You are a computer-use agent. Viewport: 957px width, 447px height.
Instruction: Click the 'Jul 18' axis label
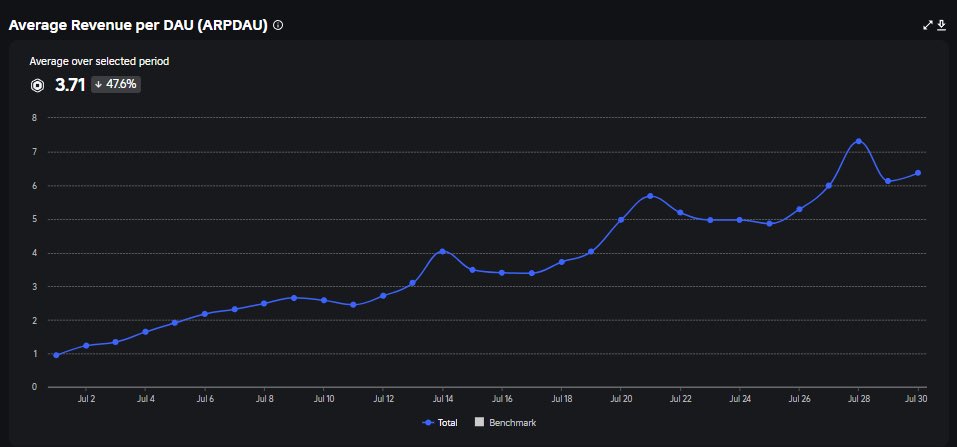tap(562, 399)
